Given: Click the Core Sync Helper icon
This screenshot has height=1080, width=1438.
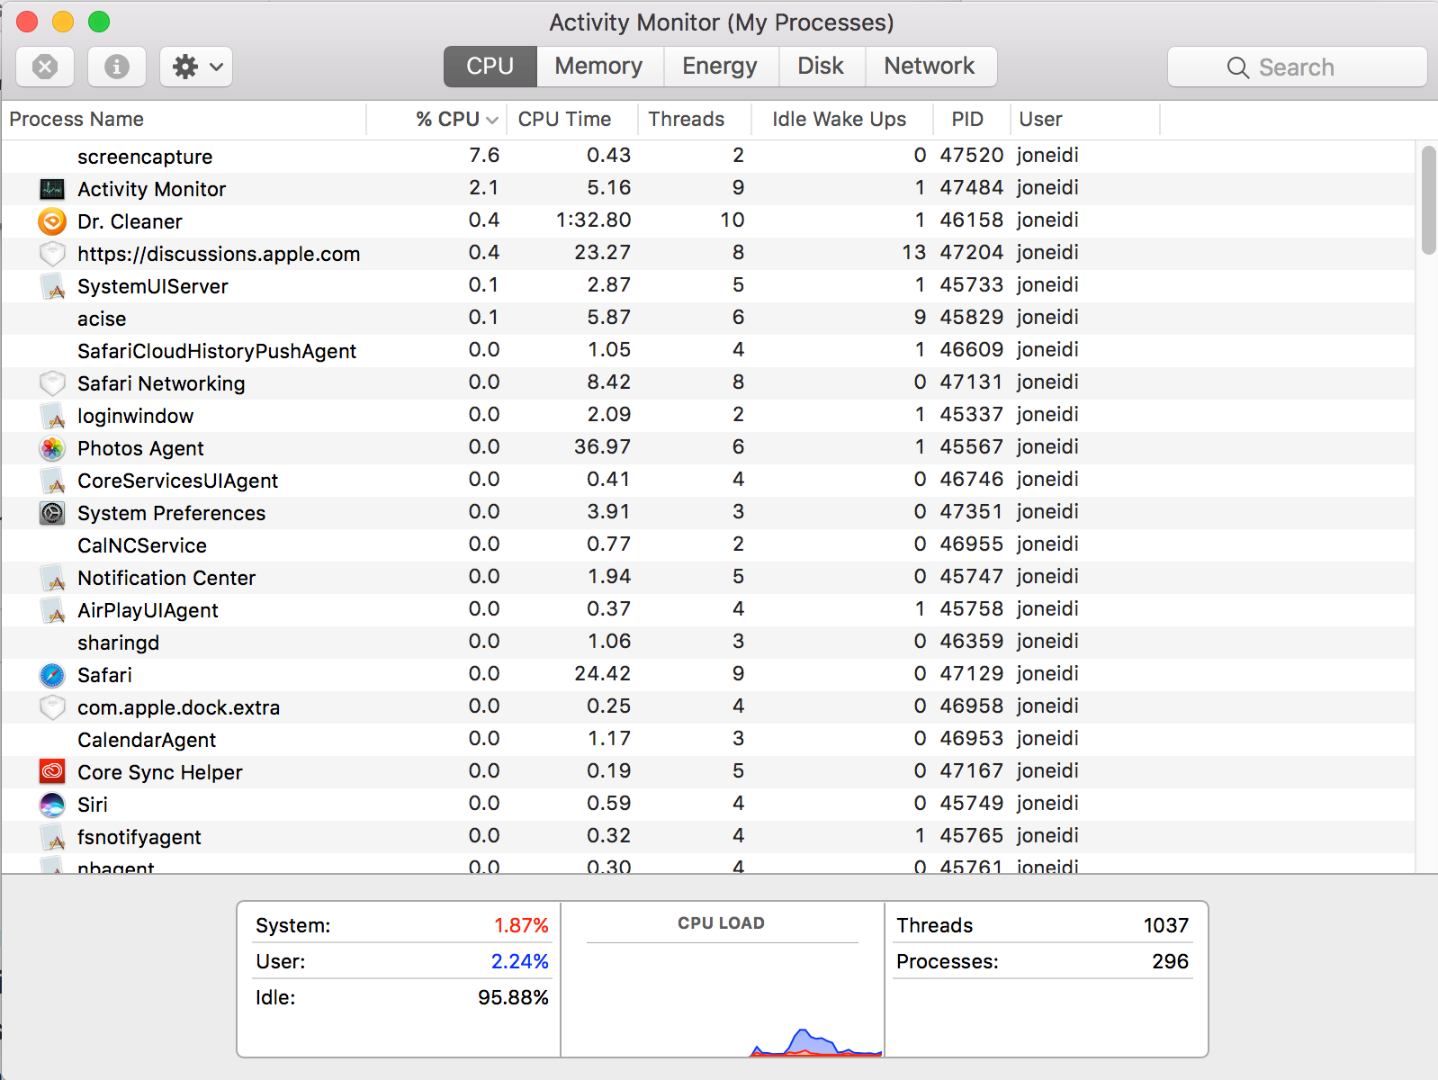Looking at the screenshot, I should (51, 772).
